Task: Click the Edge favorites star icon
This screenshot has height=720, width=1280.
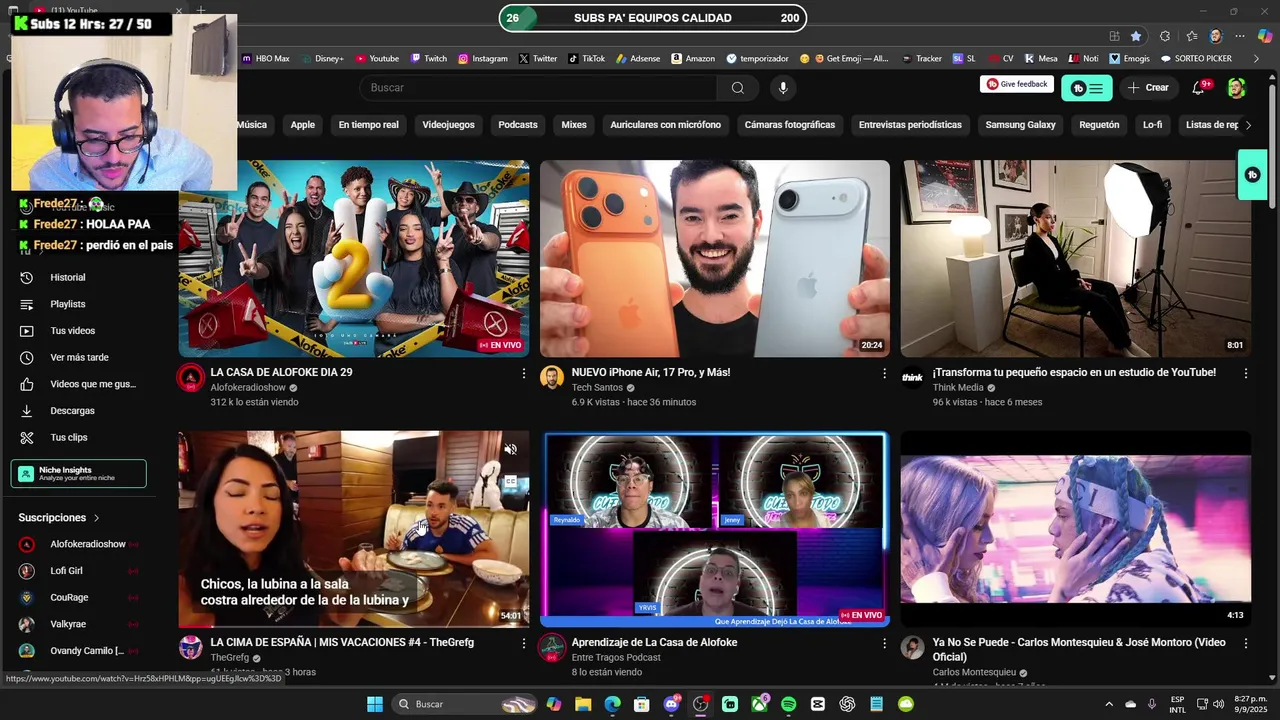Action: [x=1136, y=36]
